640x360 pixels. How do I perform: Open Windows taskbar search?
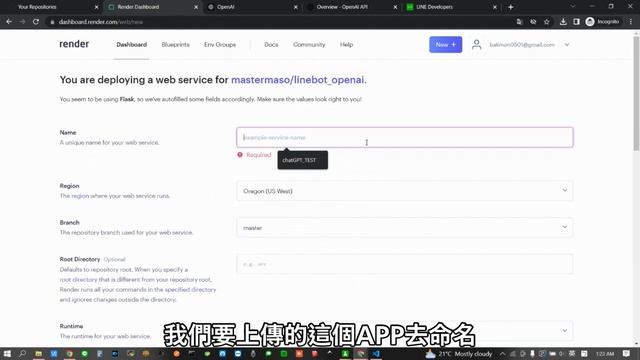(22, 353)
